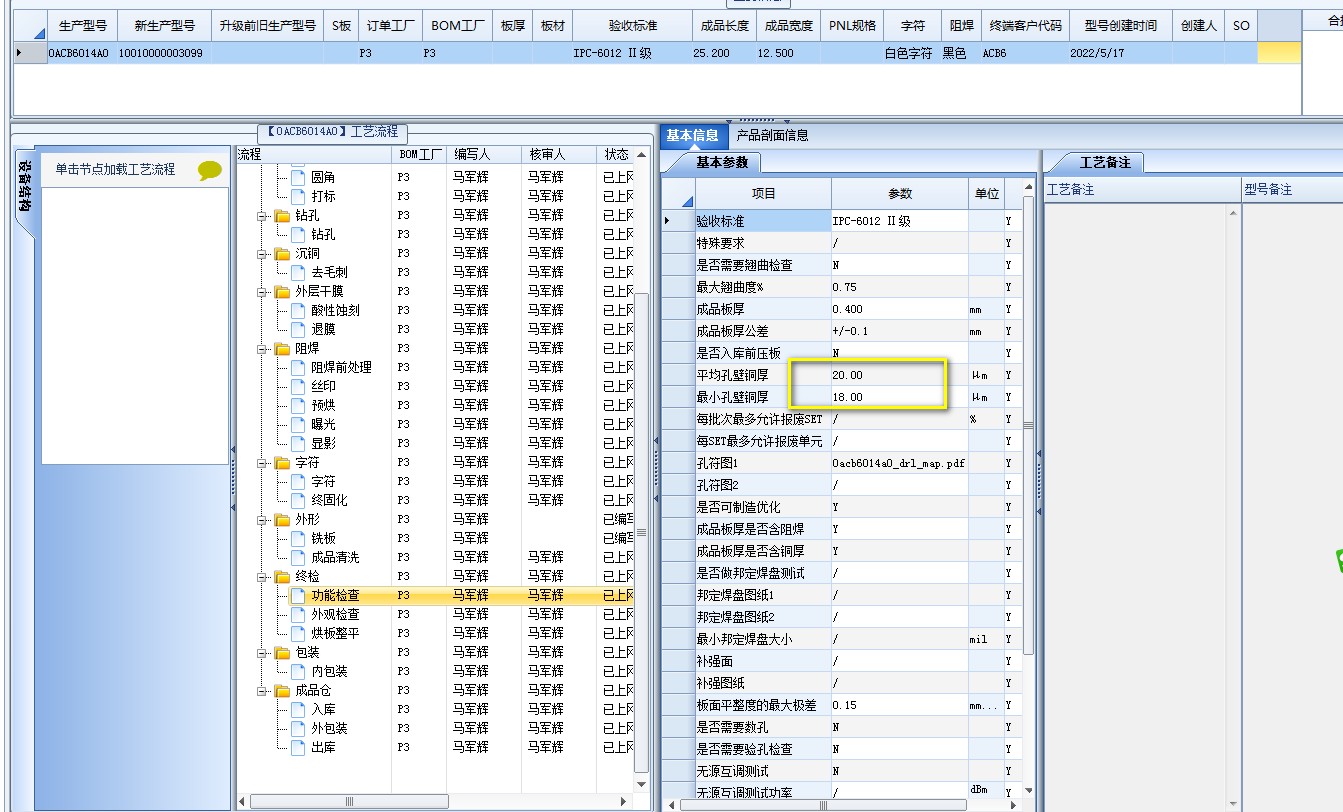Collapse the 外形 tree node
This screenshot has width=1343, height=812.
tap(263, 520)
